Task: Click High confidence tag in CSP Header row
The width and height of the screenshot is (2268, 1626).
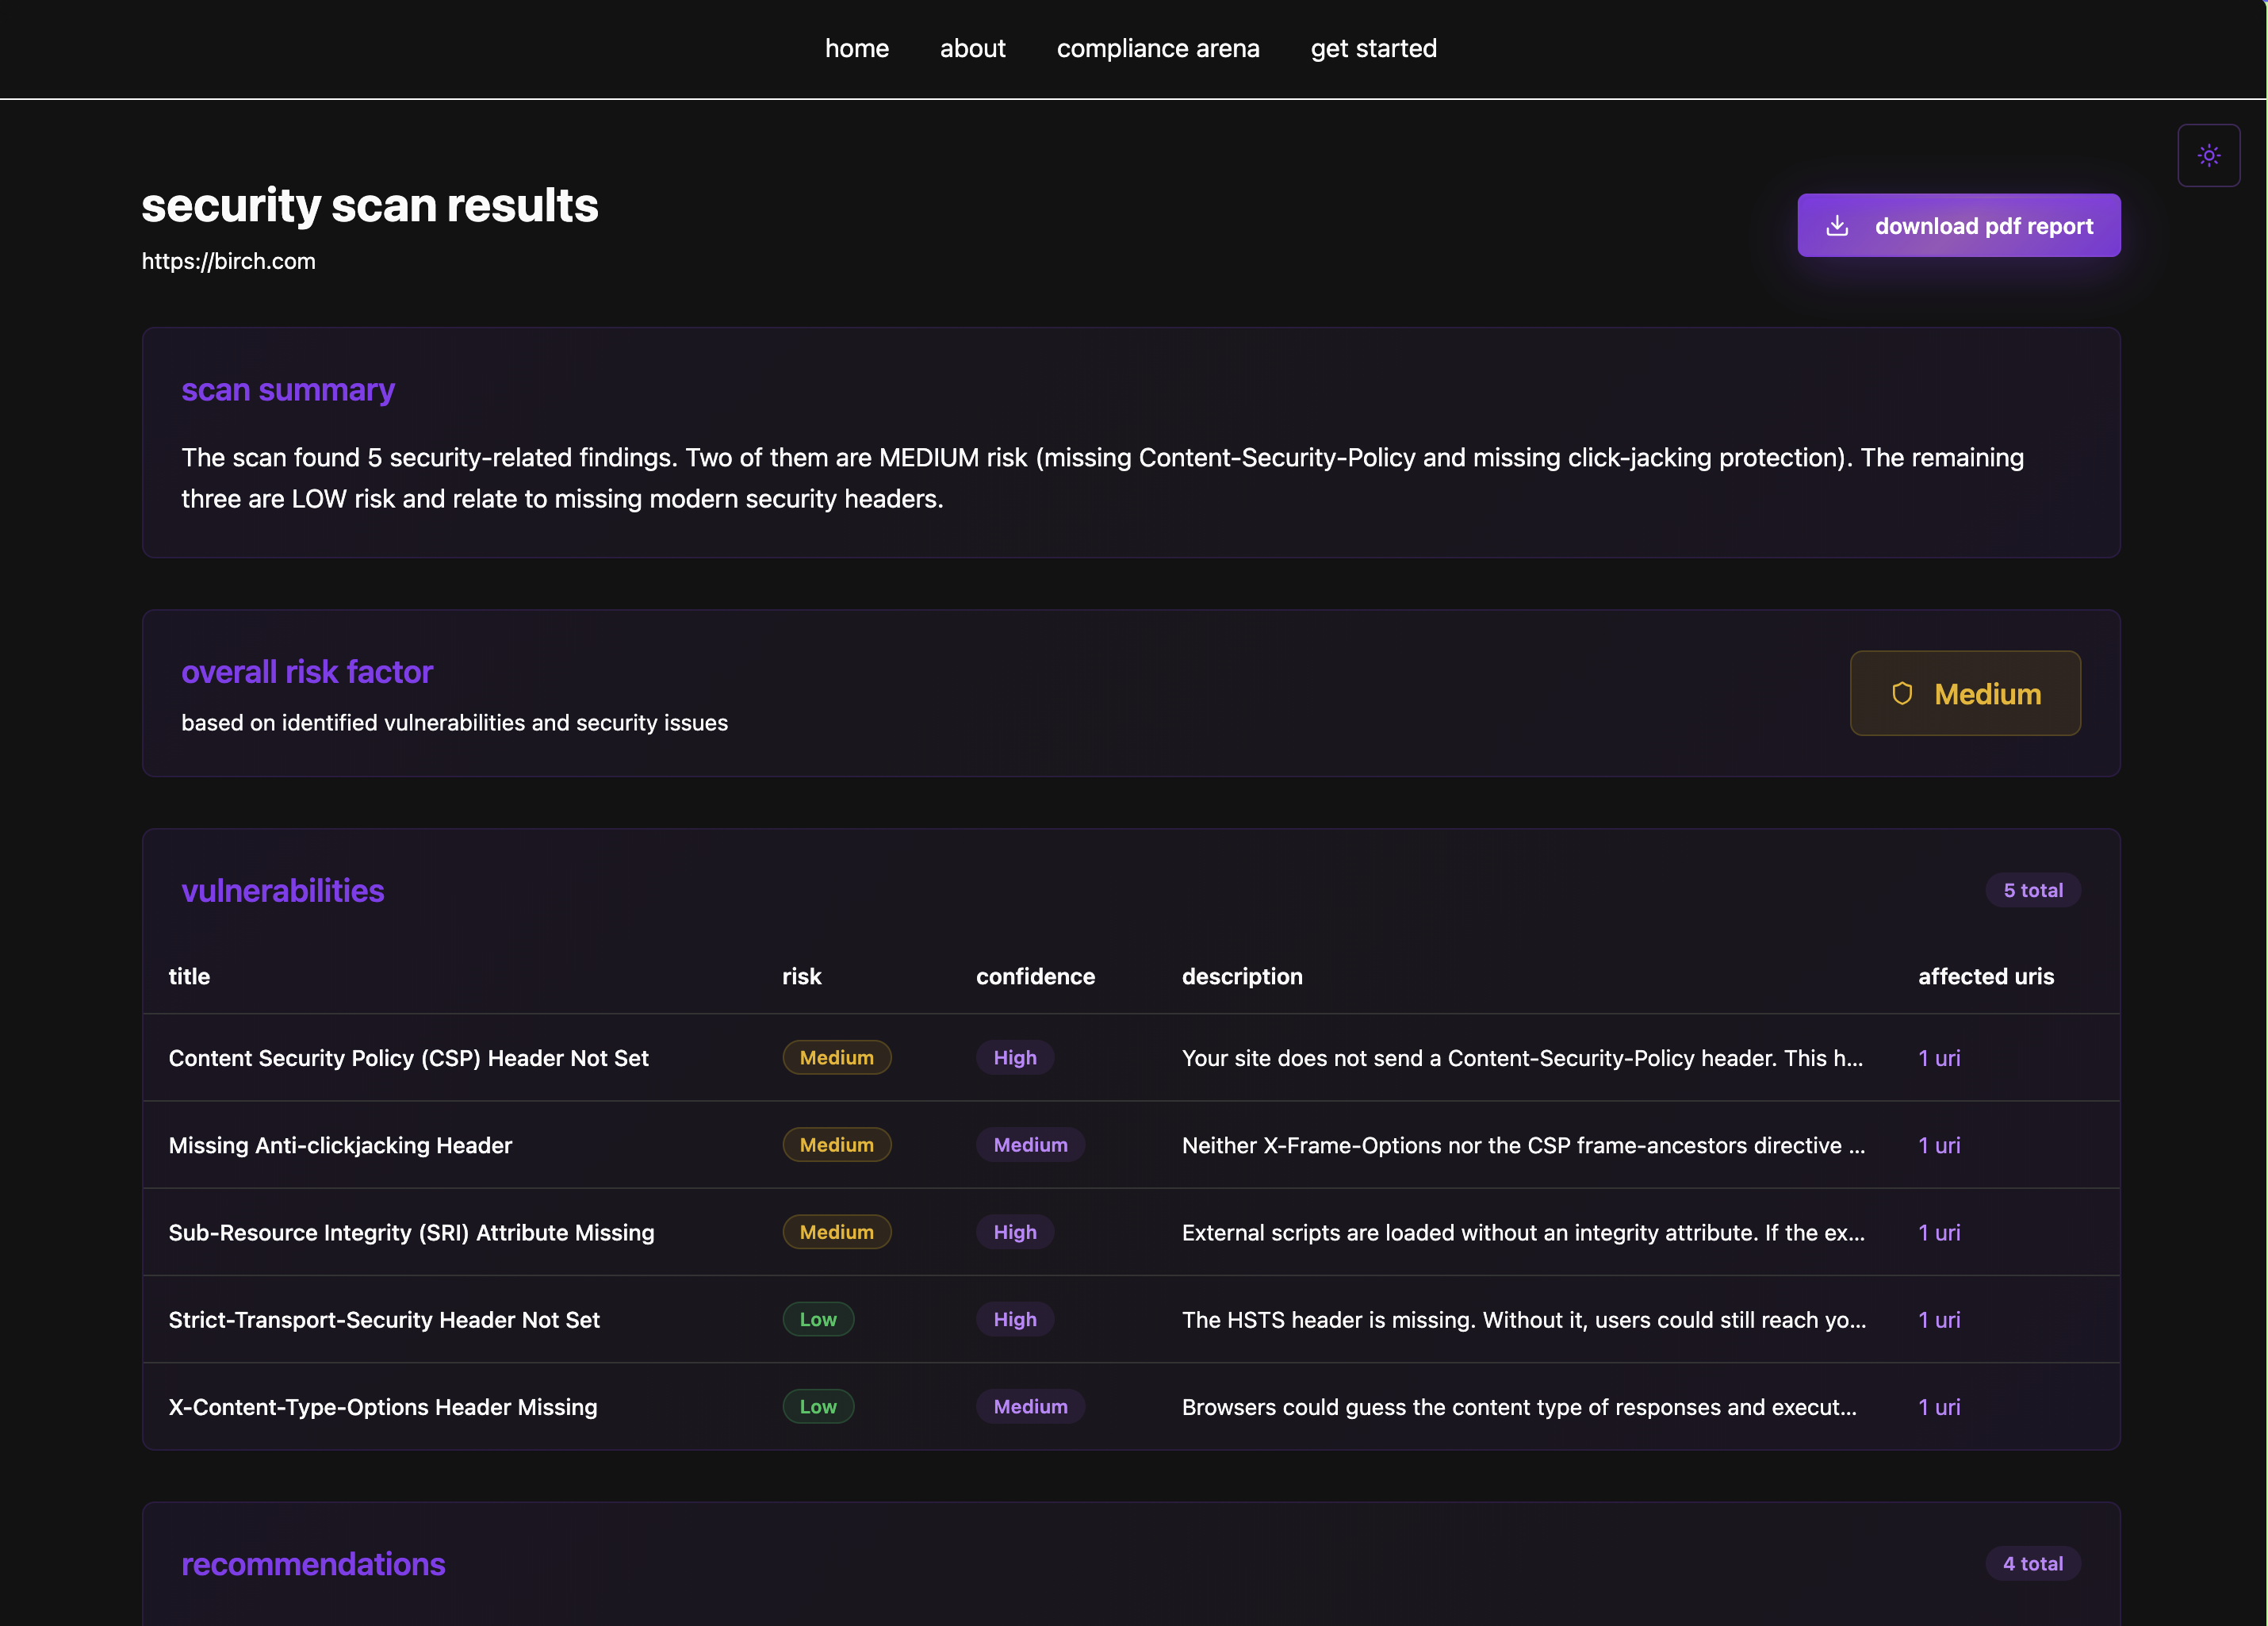Action: [1015, 1058]
